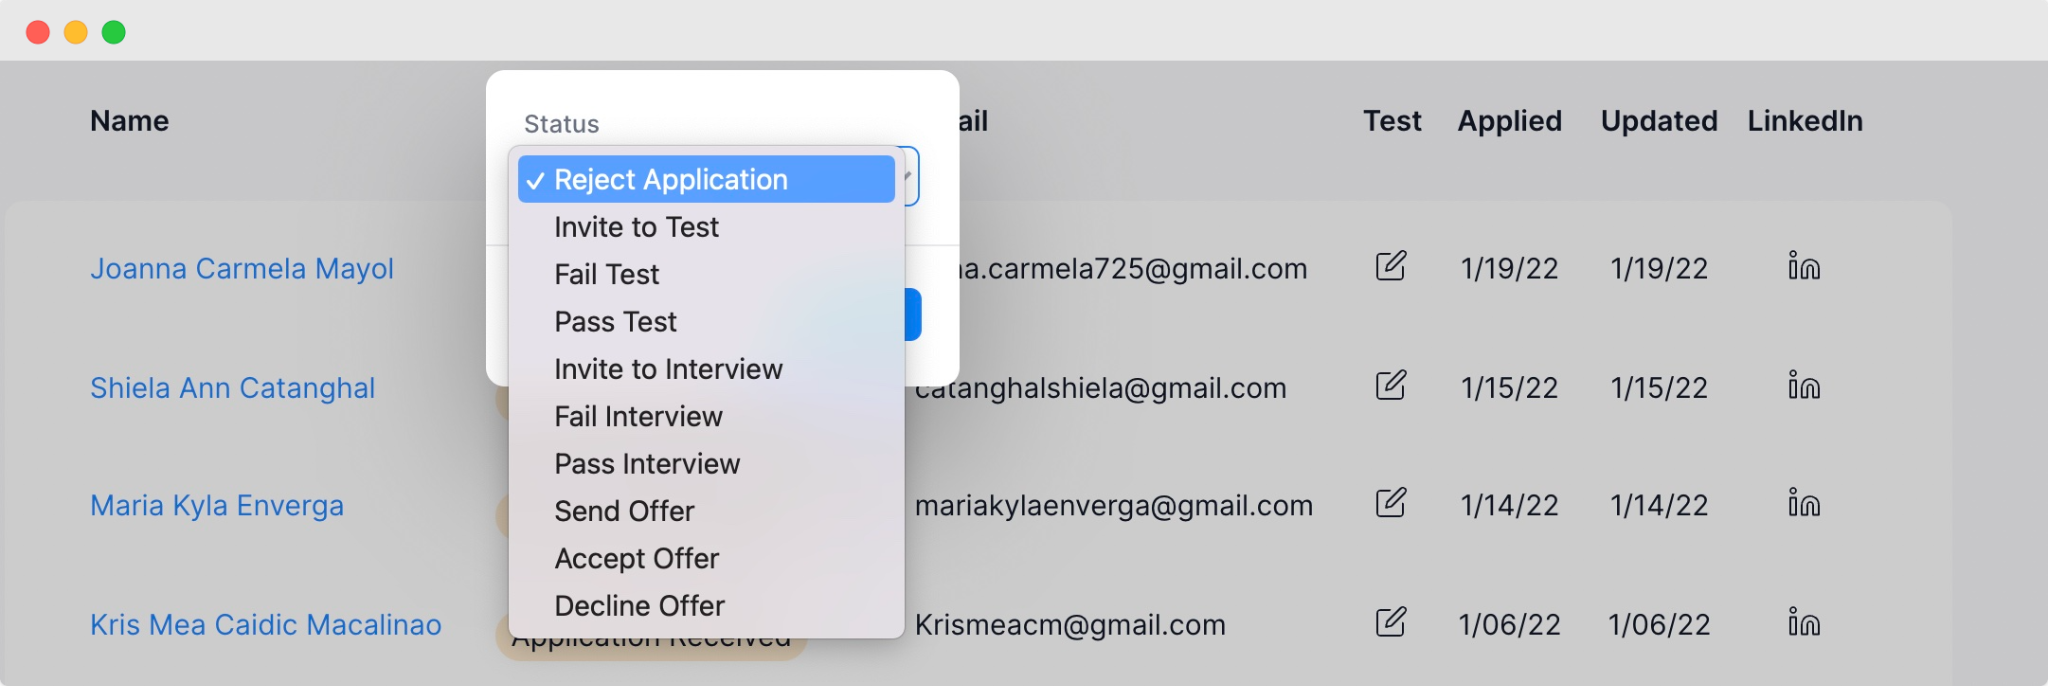Image resolution: width=2048 pixels, height=686 pixels.
Task: Open LinkedIn icon in Joanna Carmela Mayol row
Action: click(1804, 266)
